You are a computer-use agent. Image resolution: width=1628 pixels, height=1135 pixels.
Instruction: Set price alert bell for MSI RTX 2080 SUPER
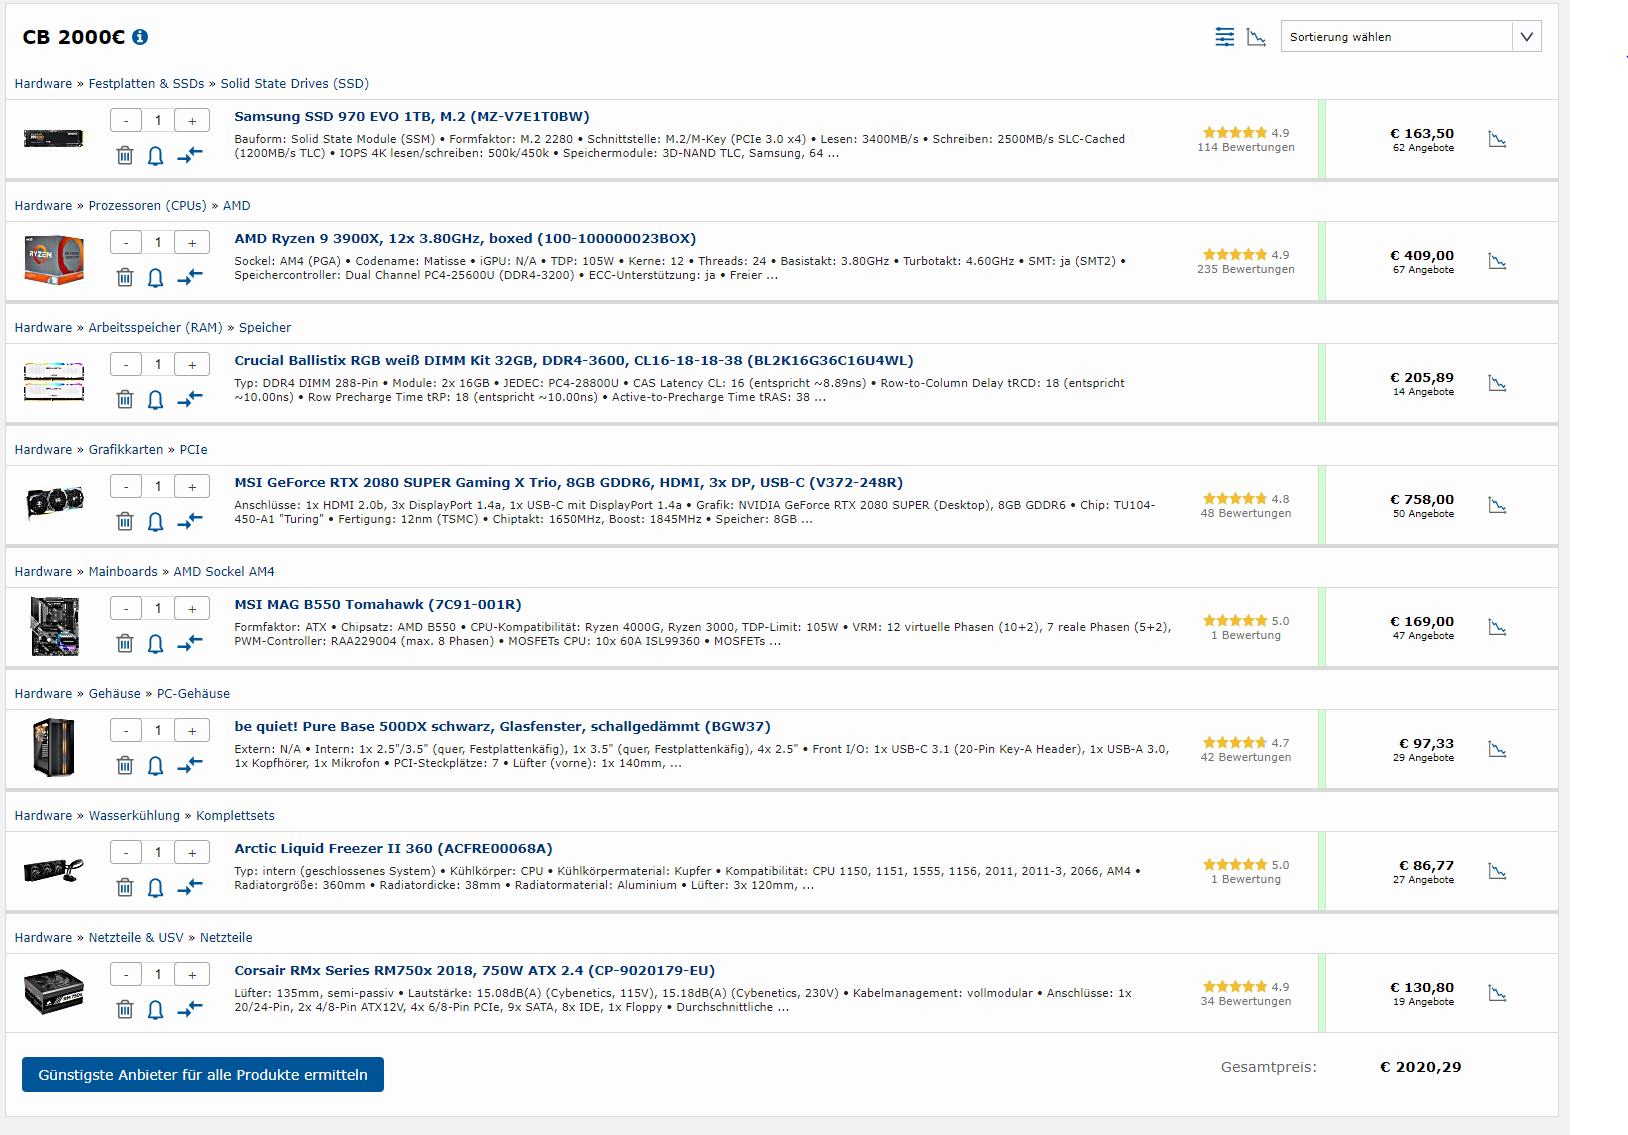point(156,521)
